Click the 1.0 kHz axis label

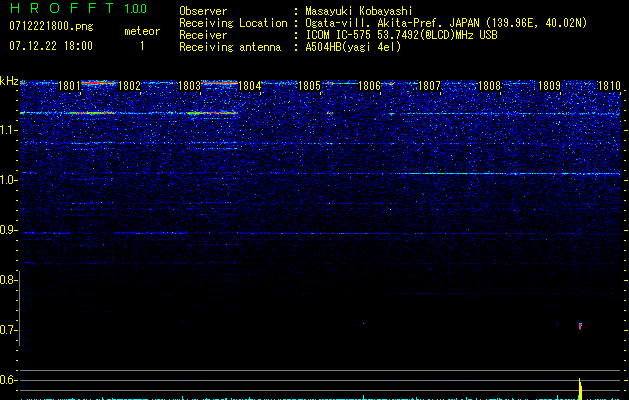pos(8,180)
